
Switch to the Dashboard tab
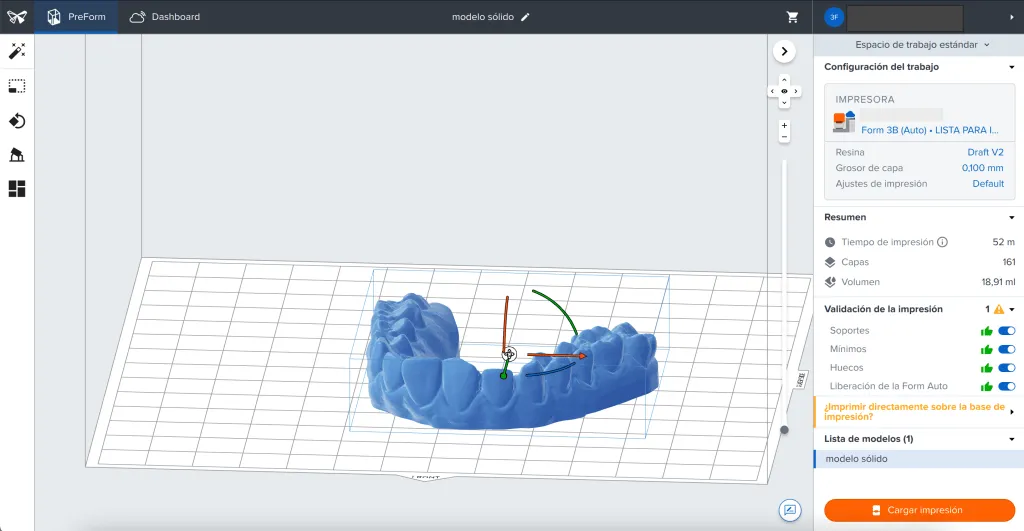click(165, 17)
